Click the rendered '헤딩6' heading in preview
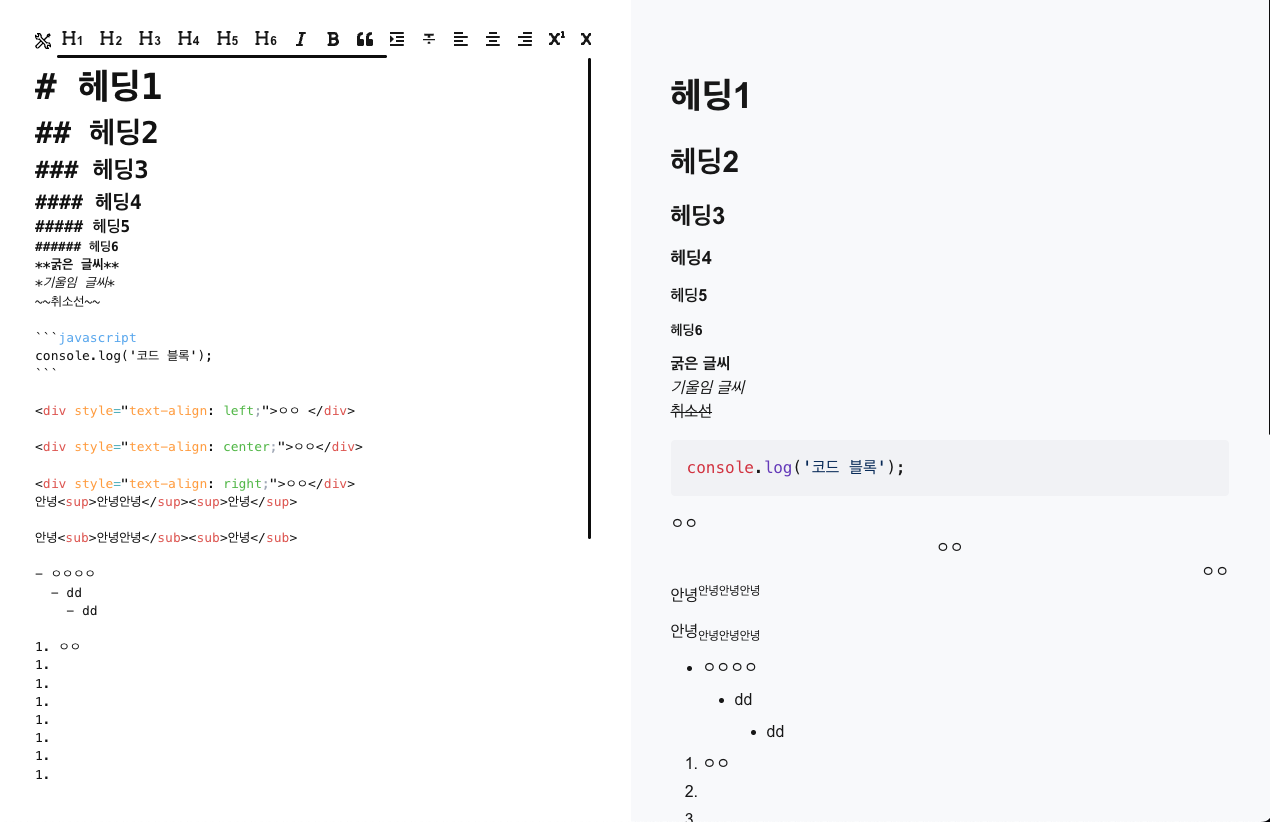 tap(686, 330)
